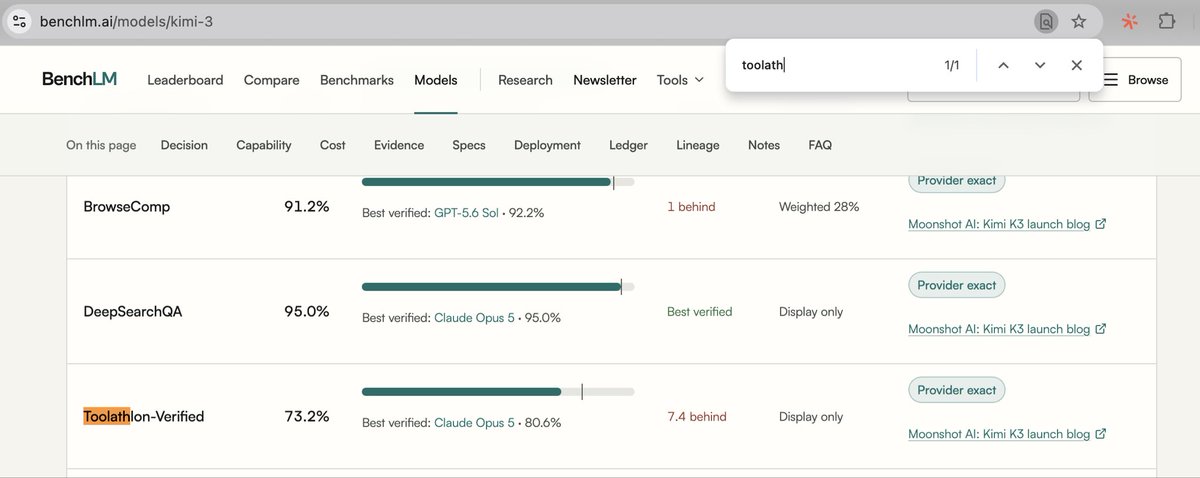The height and width of the screenshot is (478, 1200).
Task: Click the Provider exact badge in DeepSearchQA row
Action: tap(957, 285)
